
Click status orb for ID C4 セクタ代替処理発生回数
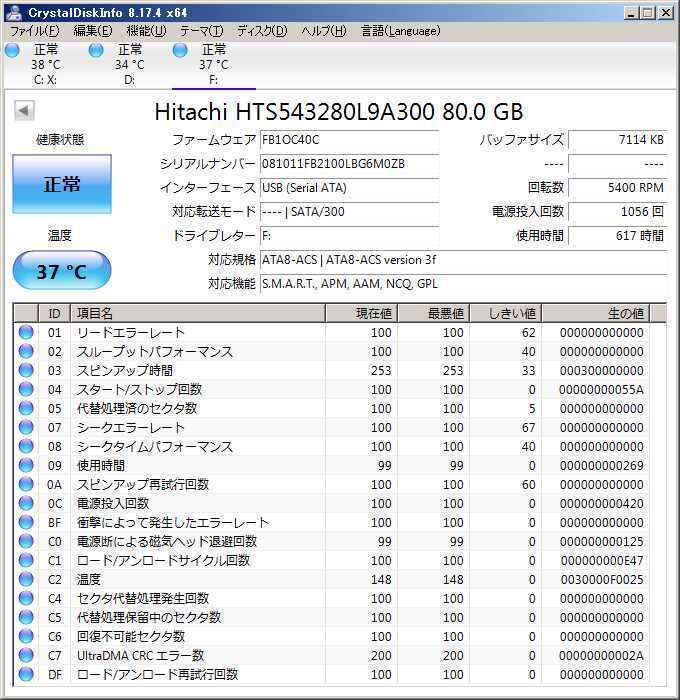click(x=26, y=597)
